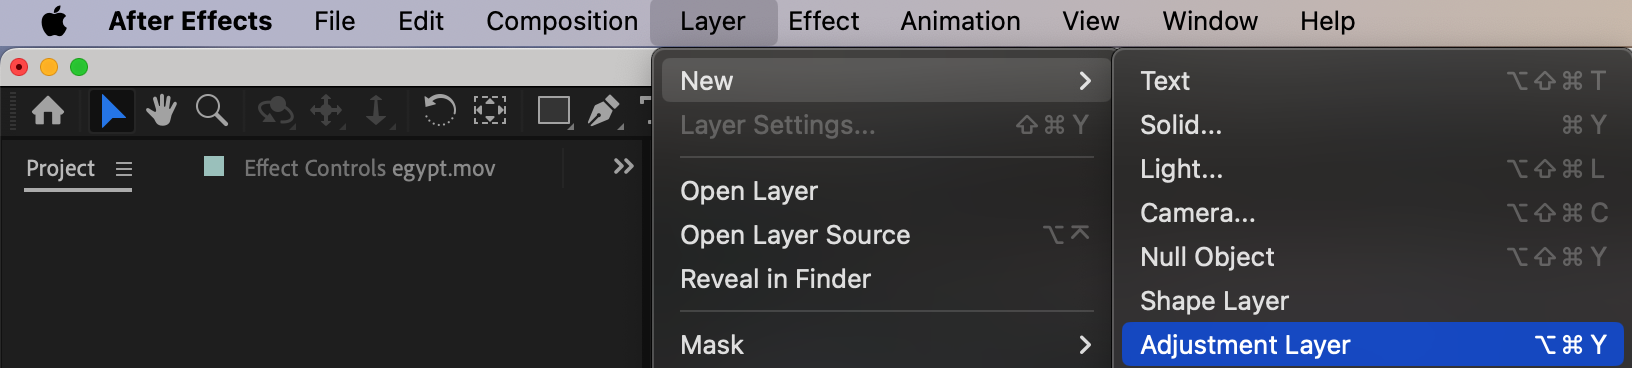Screen dimensions: 1632x368
Task: Switch to Effect Controls egypt.mov tab
Action: [369, 168]
